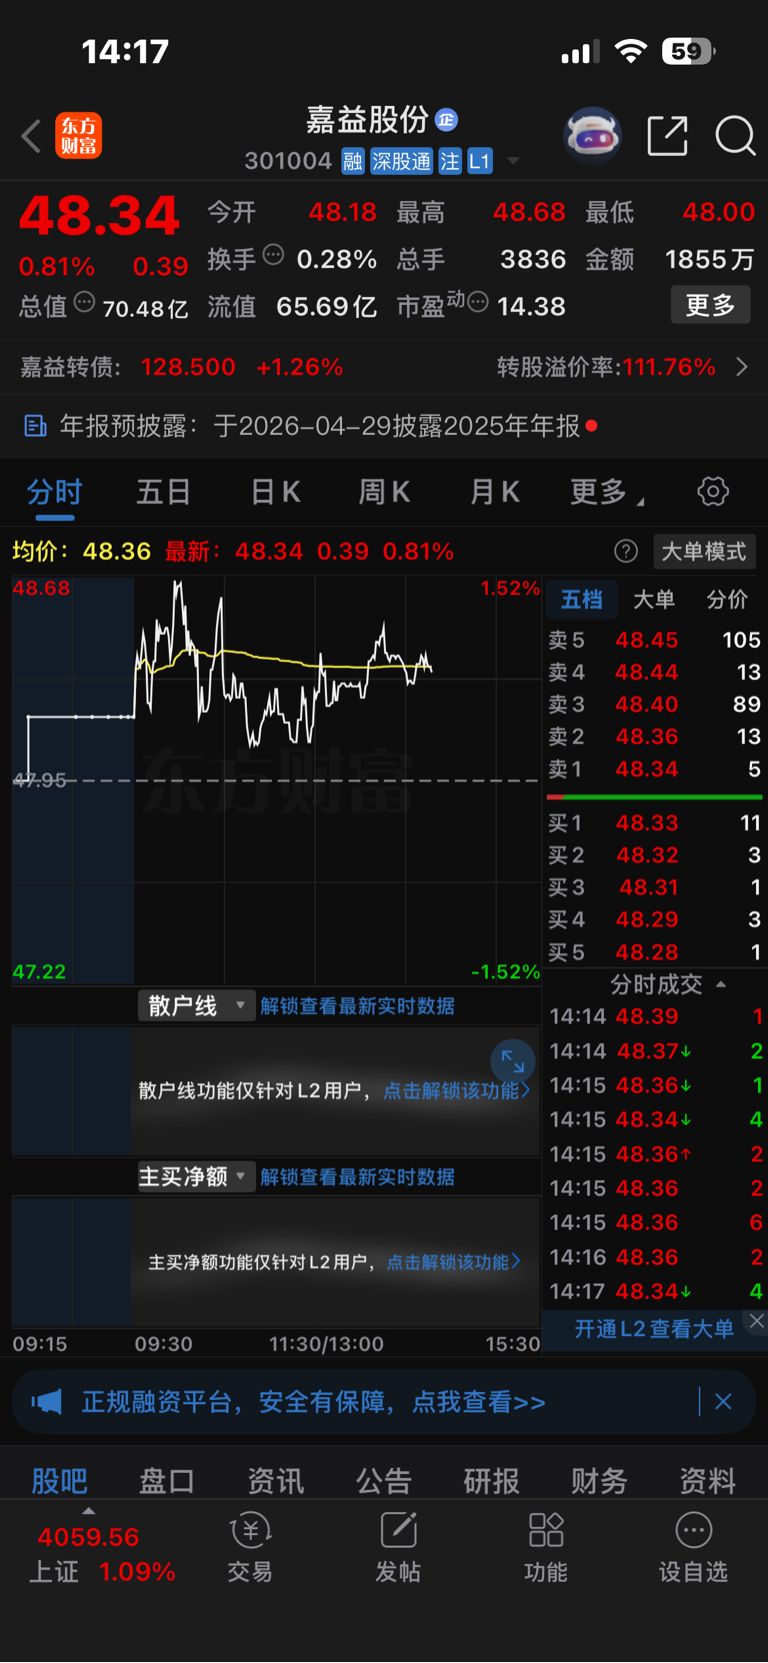Screen dimensions: 768x1663
Task: Switch to the 盘口 tab
Action: coord(167,1481)
